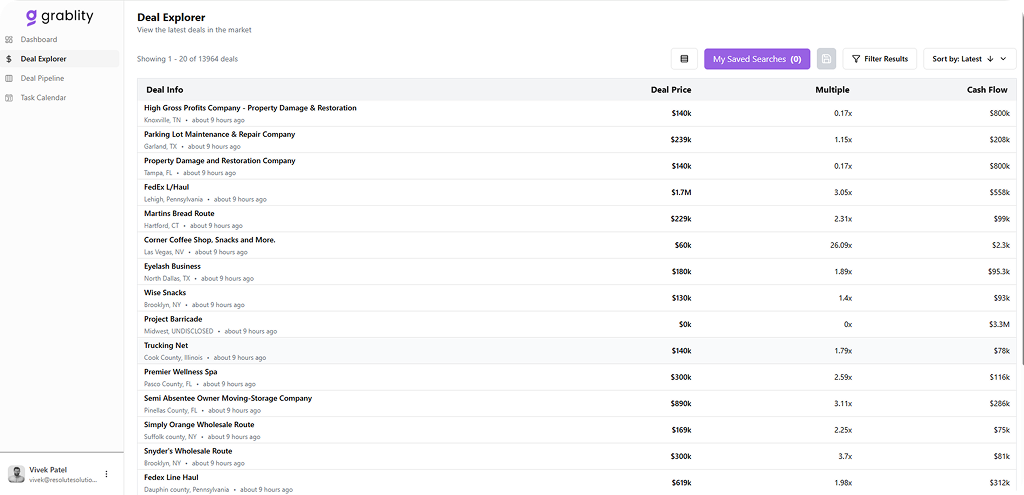Open My Saved Searches list
The height and width of the screenshot is (495, 1024).
[x=756, y=59]
